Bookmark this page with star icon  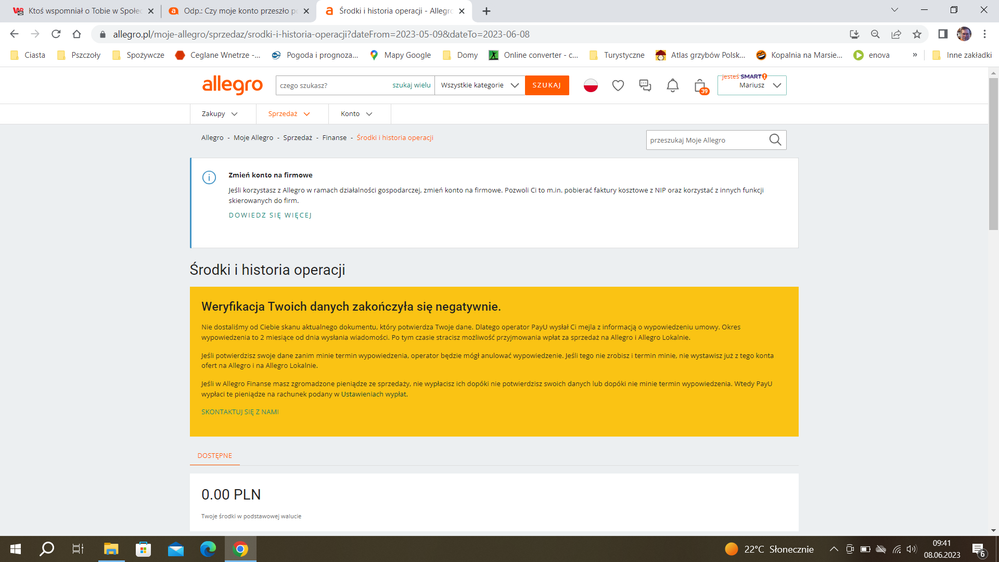pos(917,34)
